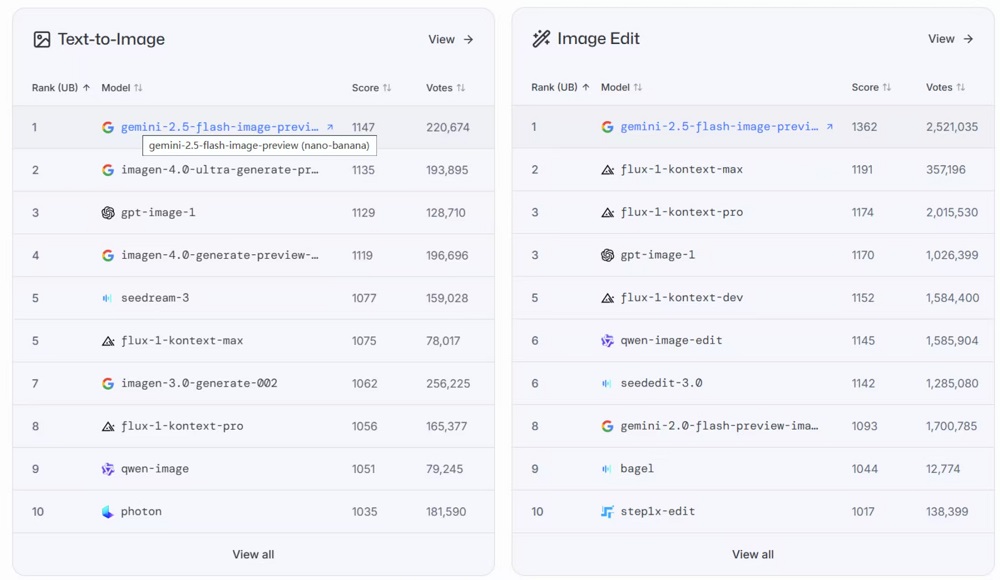Screen dimensions: 1000x580
Task: Sort Image Edit table by Model
Action: (x=621, y=88)
